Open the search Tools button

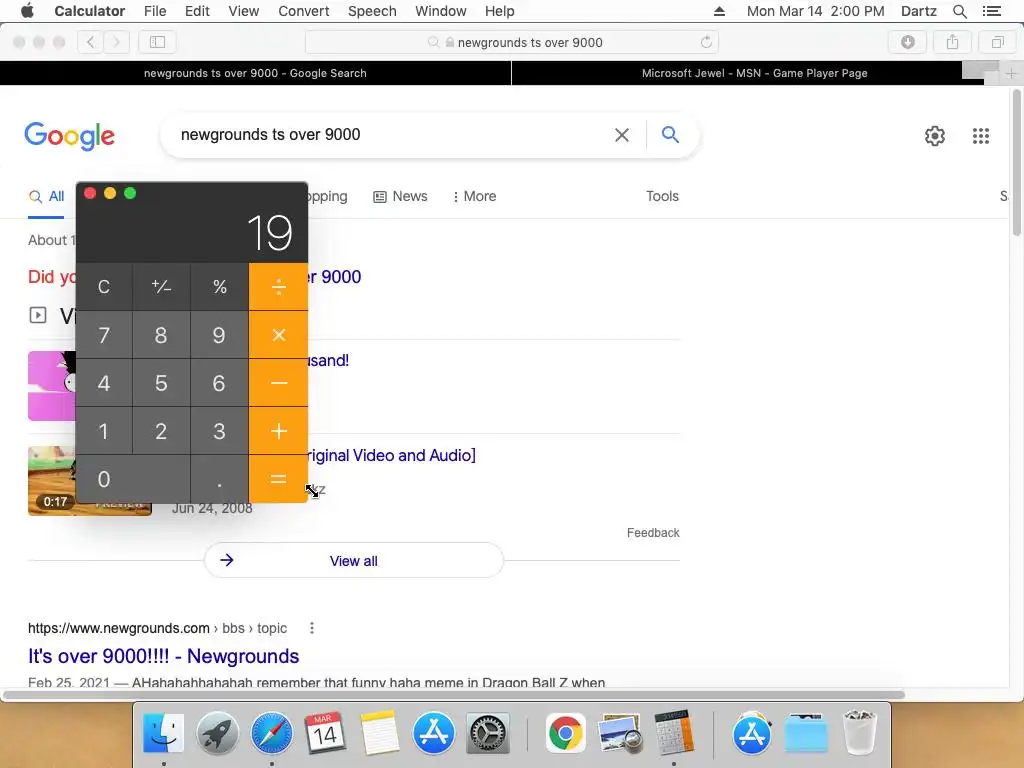tap(662, 197)
